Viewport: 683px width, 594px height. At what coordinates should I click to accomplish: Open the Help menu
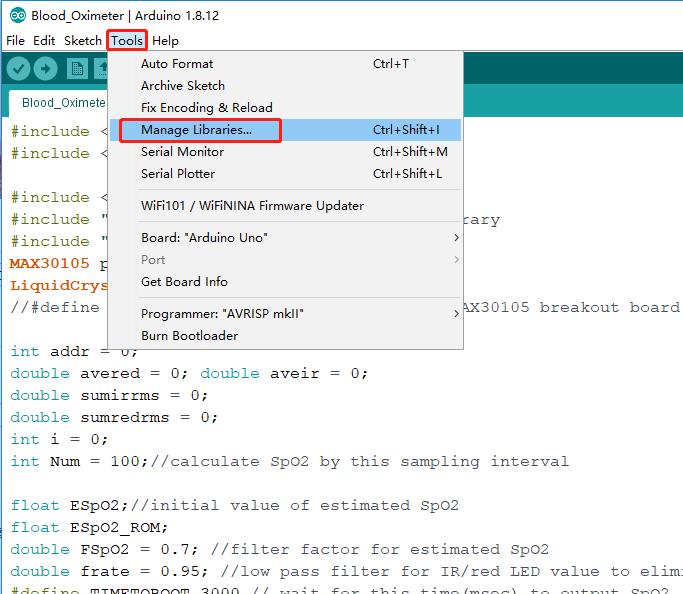(165, 41)
